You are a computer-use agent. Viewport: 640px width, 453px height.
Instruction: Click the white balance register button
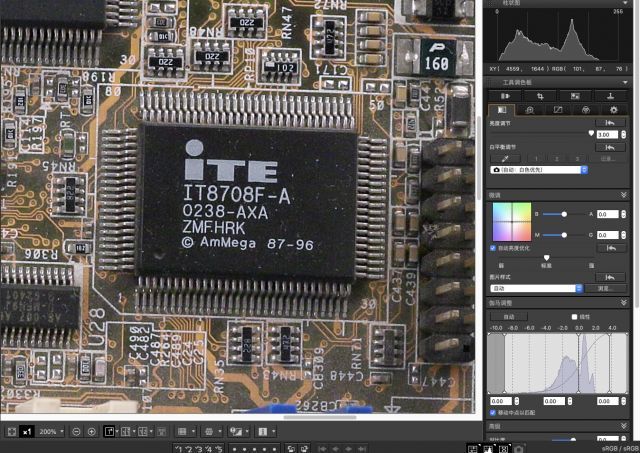608,158
